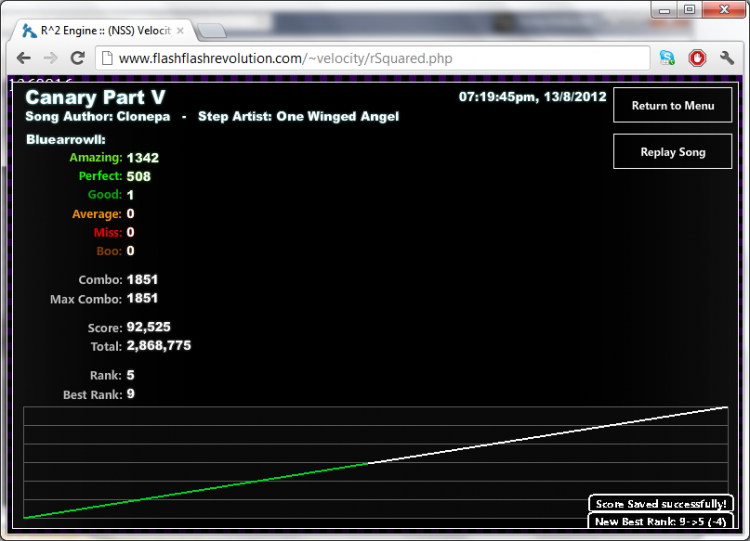
Task: Click the browser forward arrow
Action: pyautogui.click(x=50, y=58)
